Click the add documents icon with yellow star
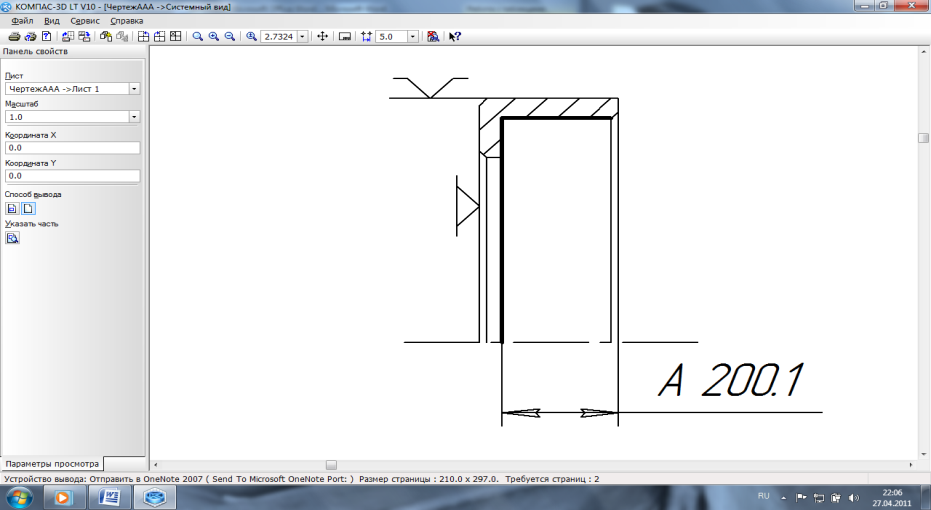 click(x=106, y=37)
